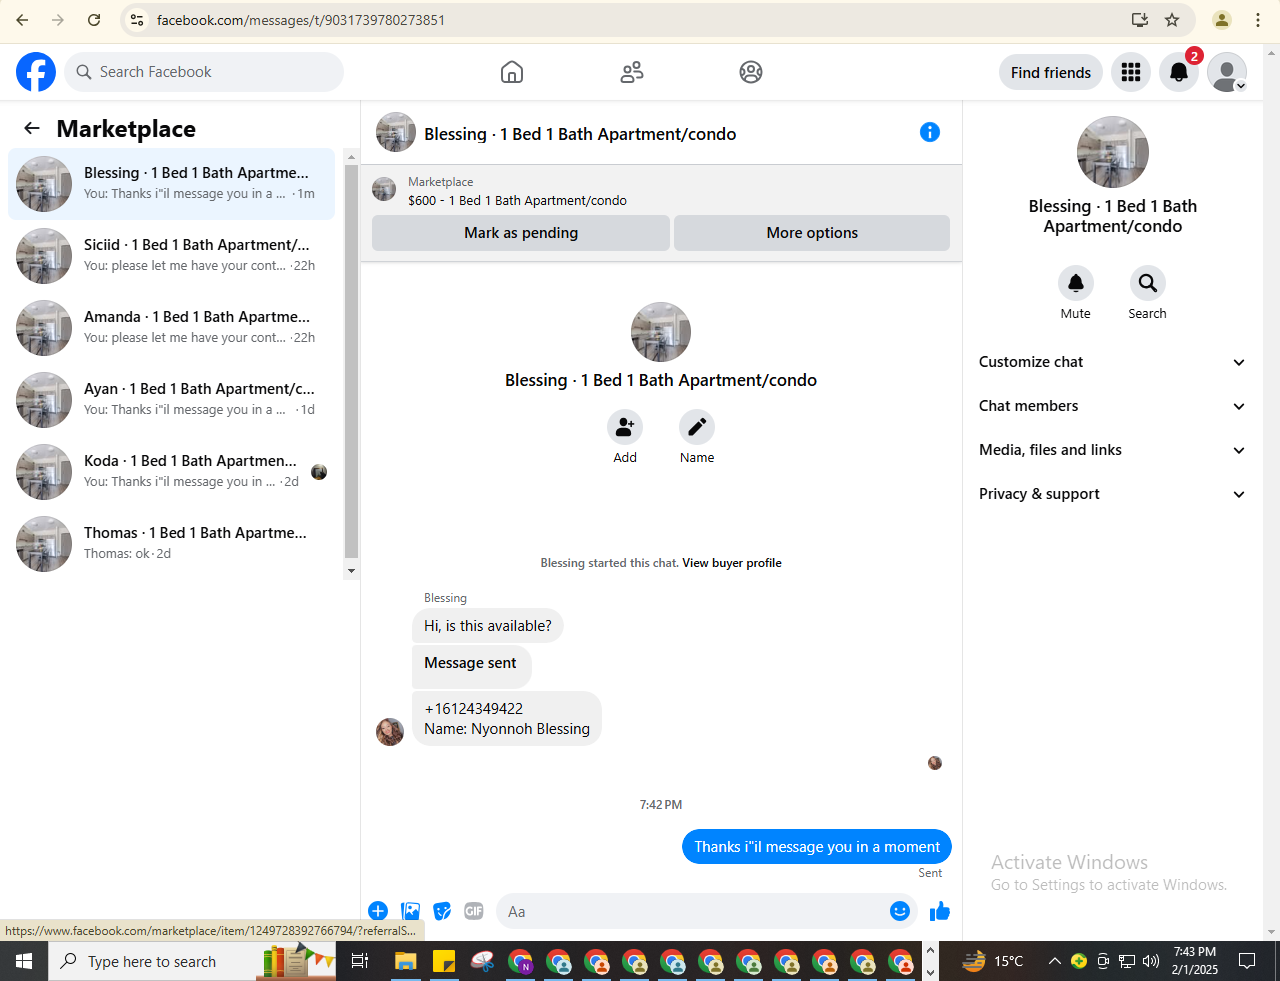Click the "Hi, is this available?" message
Viewport: 1280px width, 981px height.
(488, 626)
